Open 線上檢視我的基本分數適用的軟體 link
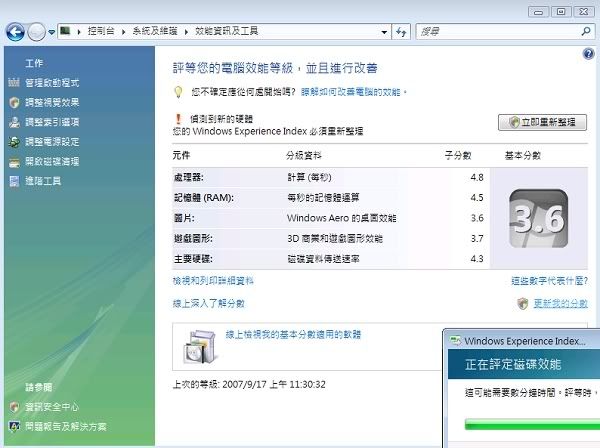600x448 pixels. point(293,335)
